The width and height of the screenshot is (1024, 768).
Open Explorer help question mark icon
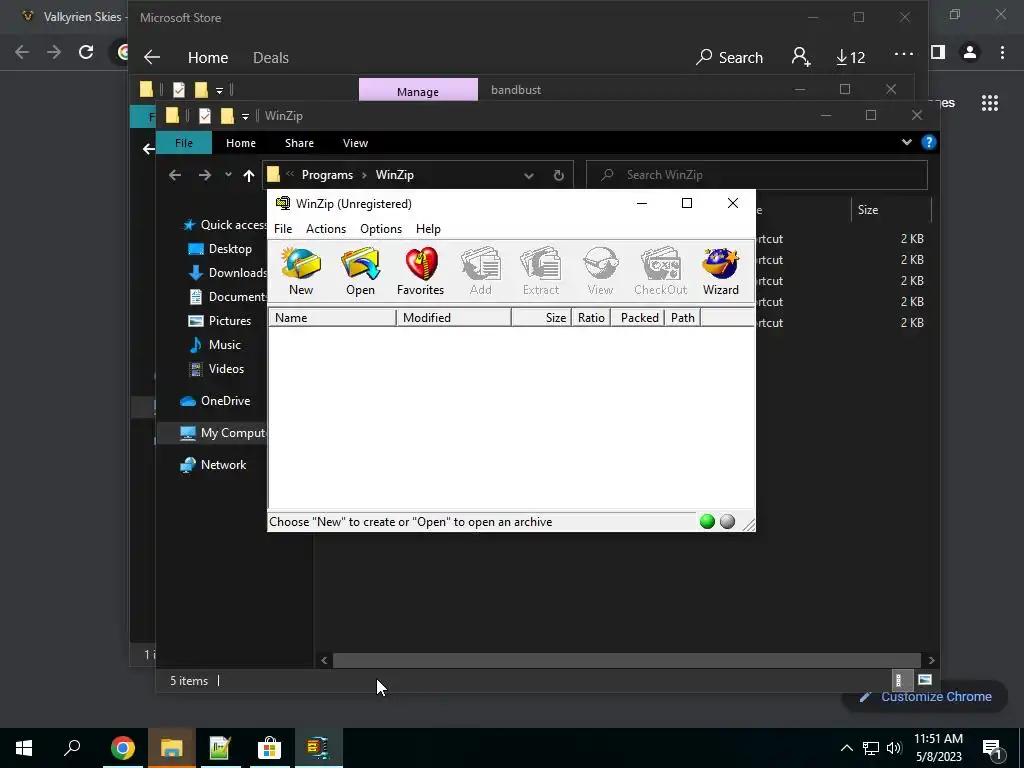(929, 142)
